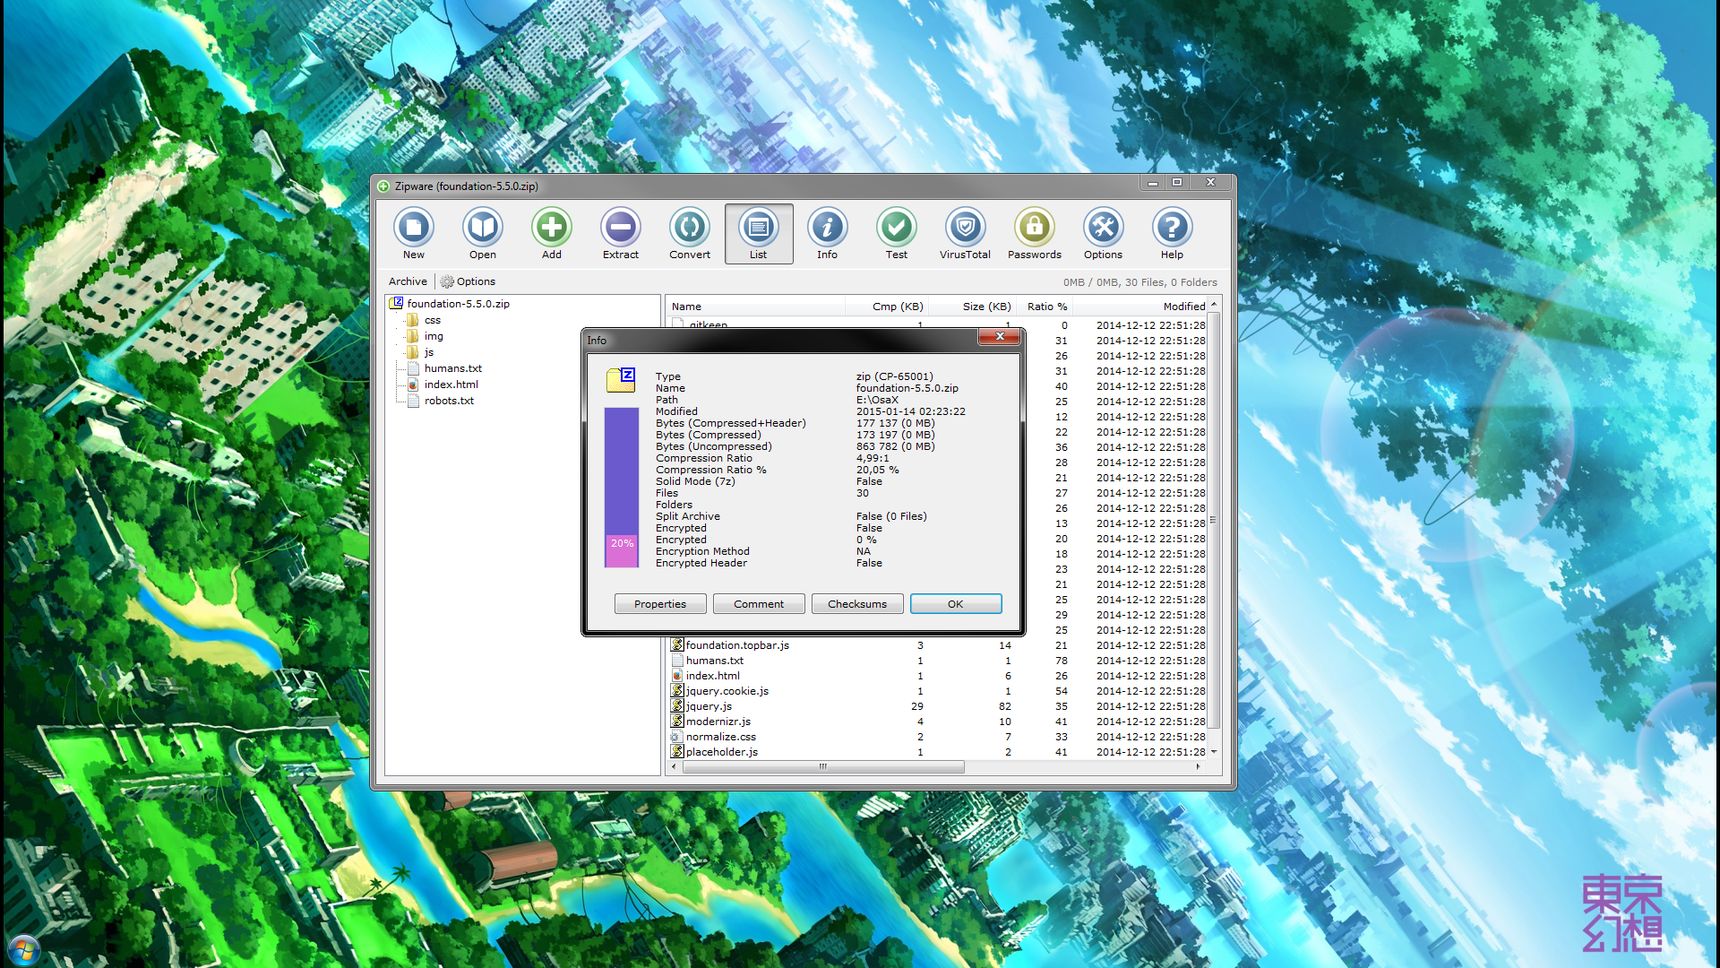Click the horizontal scrollbar right arrow
This screenshot has width=1720, height=968.
coord(1198,767)
